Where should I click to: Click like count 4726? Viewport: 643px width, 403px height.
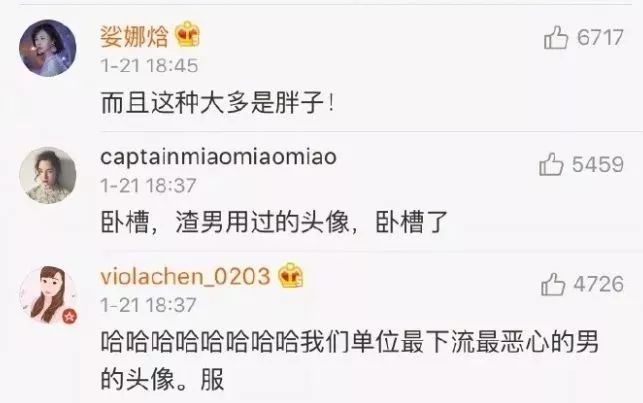tap(599, 284)
